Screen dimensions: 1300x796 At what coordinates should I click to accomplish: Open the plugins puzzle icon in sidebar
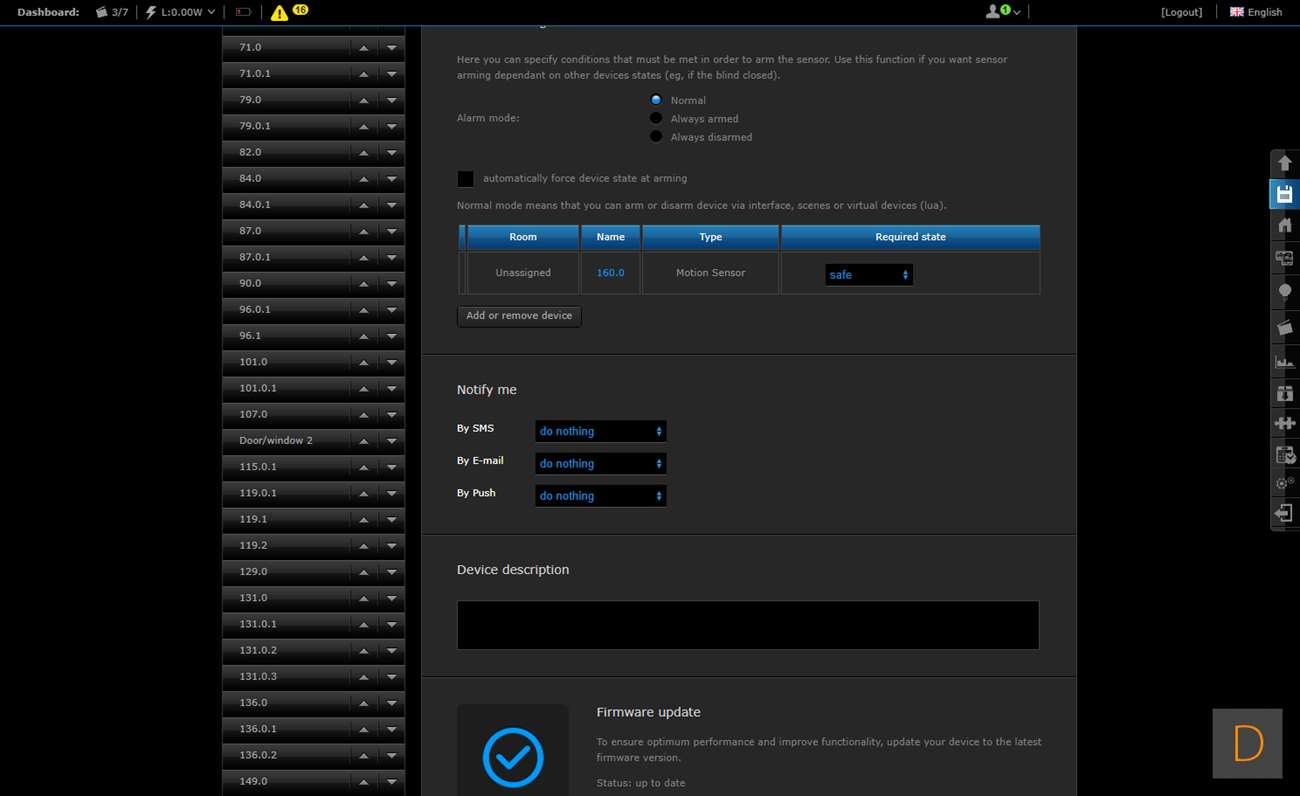pos(1285,423)
